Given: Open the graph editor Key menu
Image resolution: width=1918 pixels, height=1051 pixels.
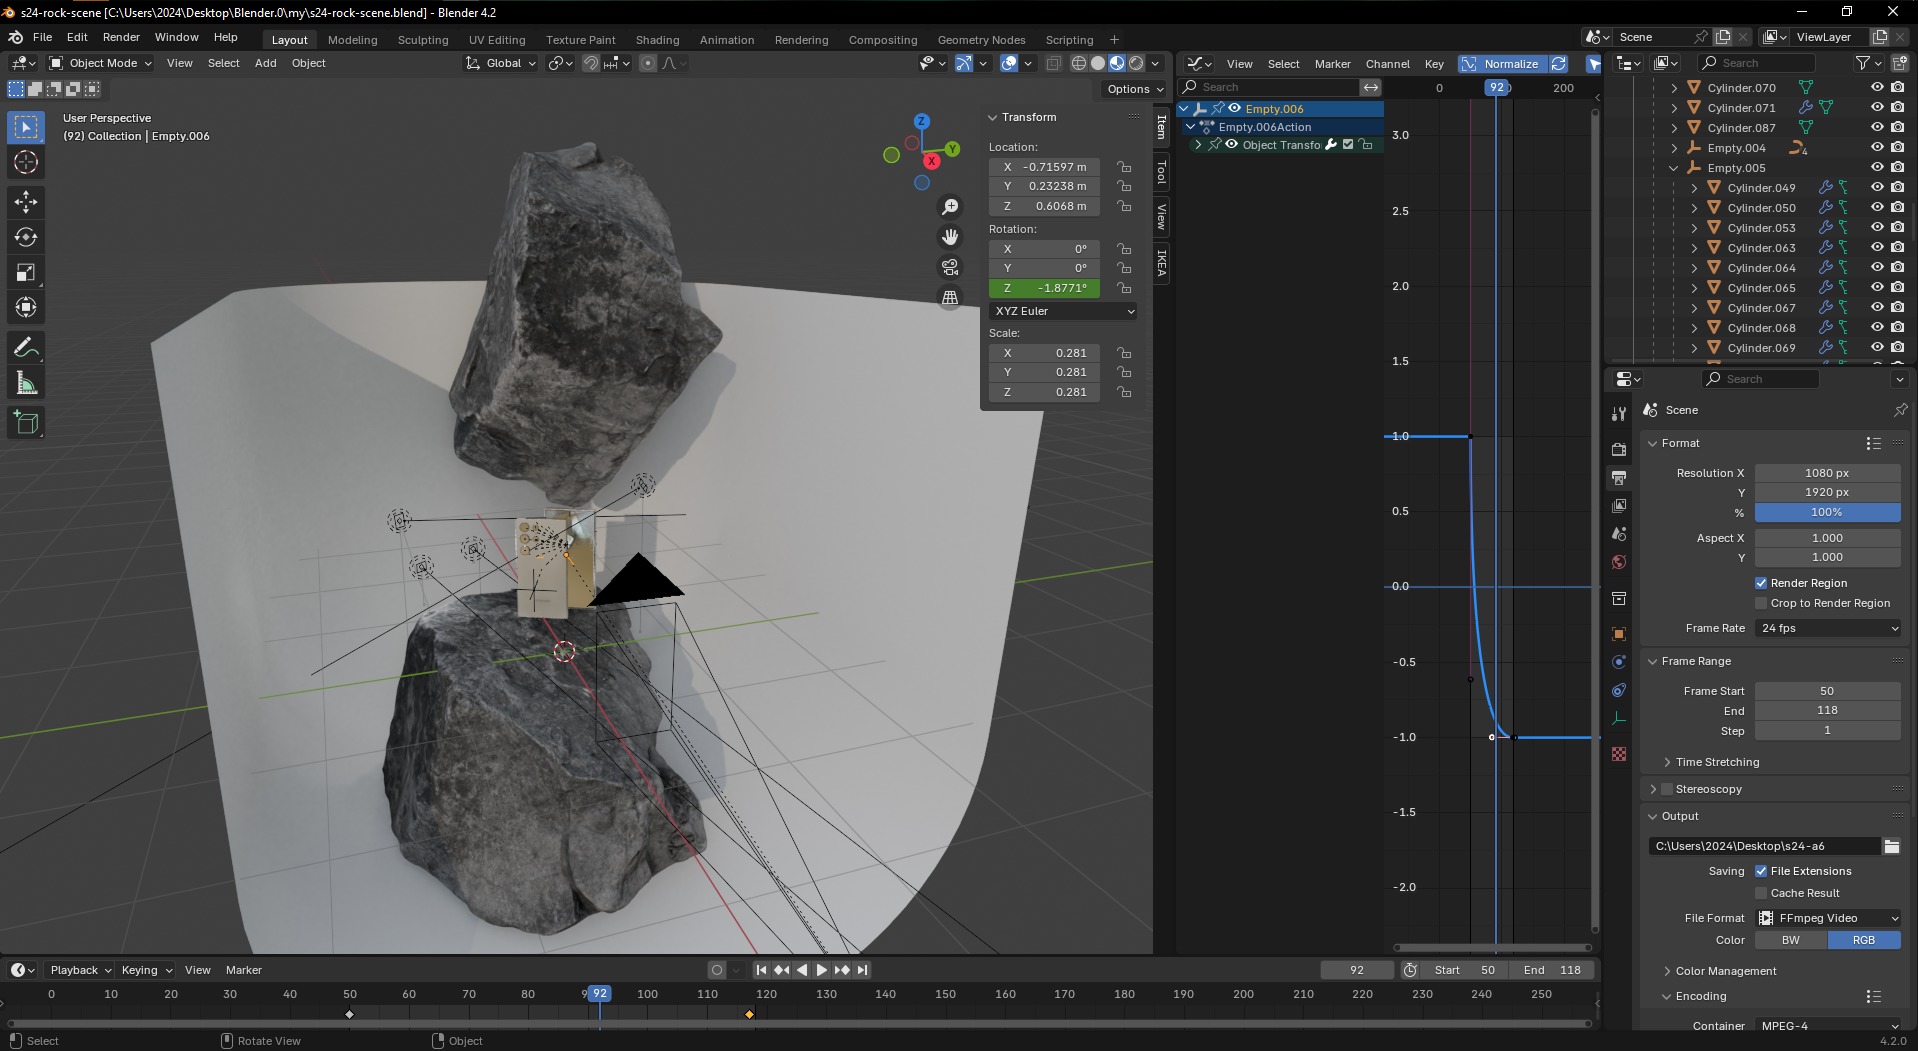Looking at the screenshot, I should click(1434, 64).
